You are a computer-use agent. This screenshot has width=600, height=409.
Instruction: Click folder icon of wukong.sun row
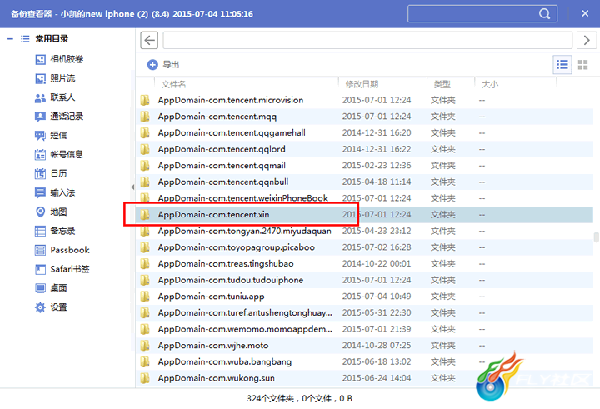[145, 378]
